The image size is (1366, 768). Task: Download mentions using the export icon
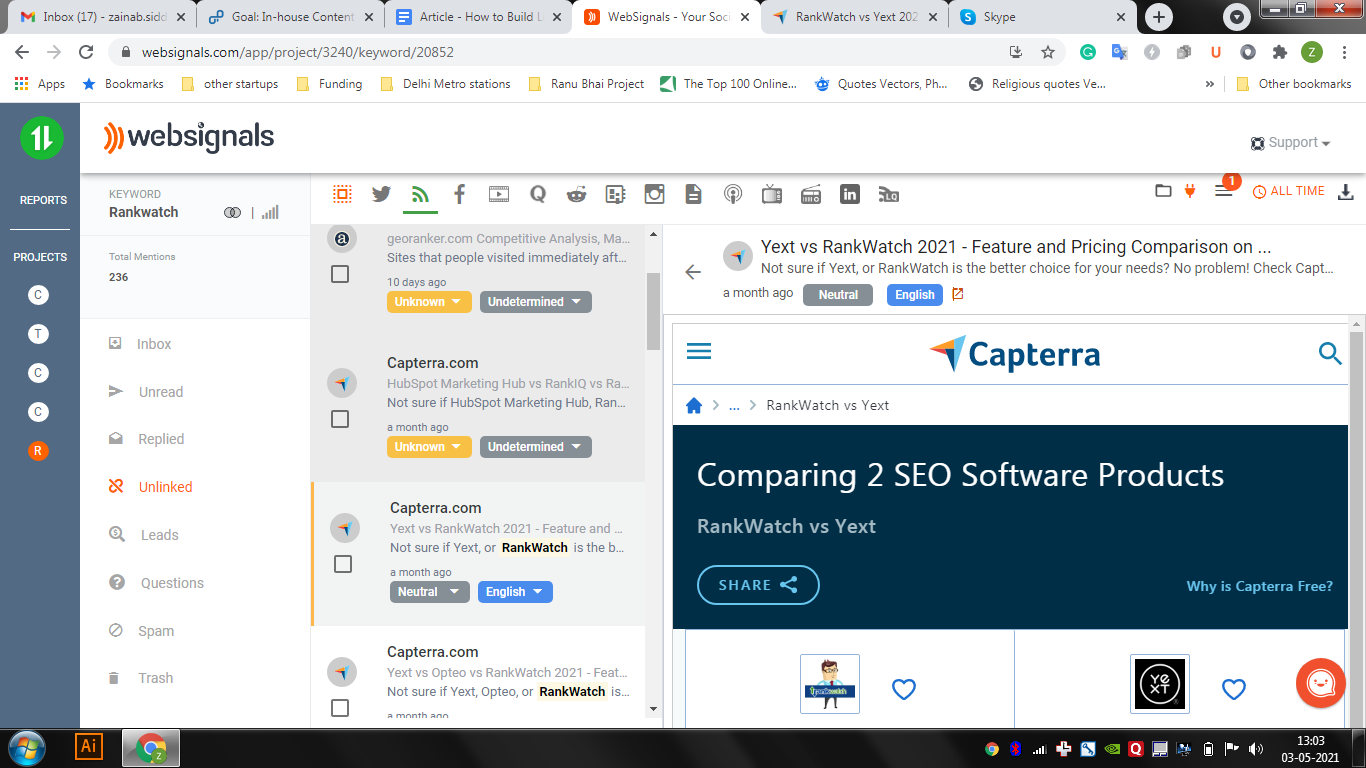(x=1346, y=191)
